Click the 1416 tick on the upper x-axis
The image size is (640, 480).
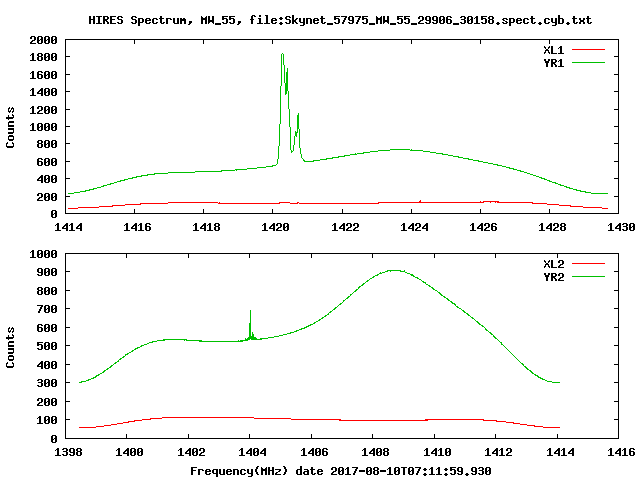point(137,227)
